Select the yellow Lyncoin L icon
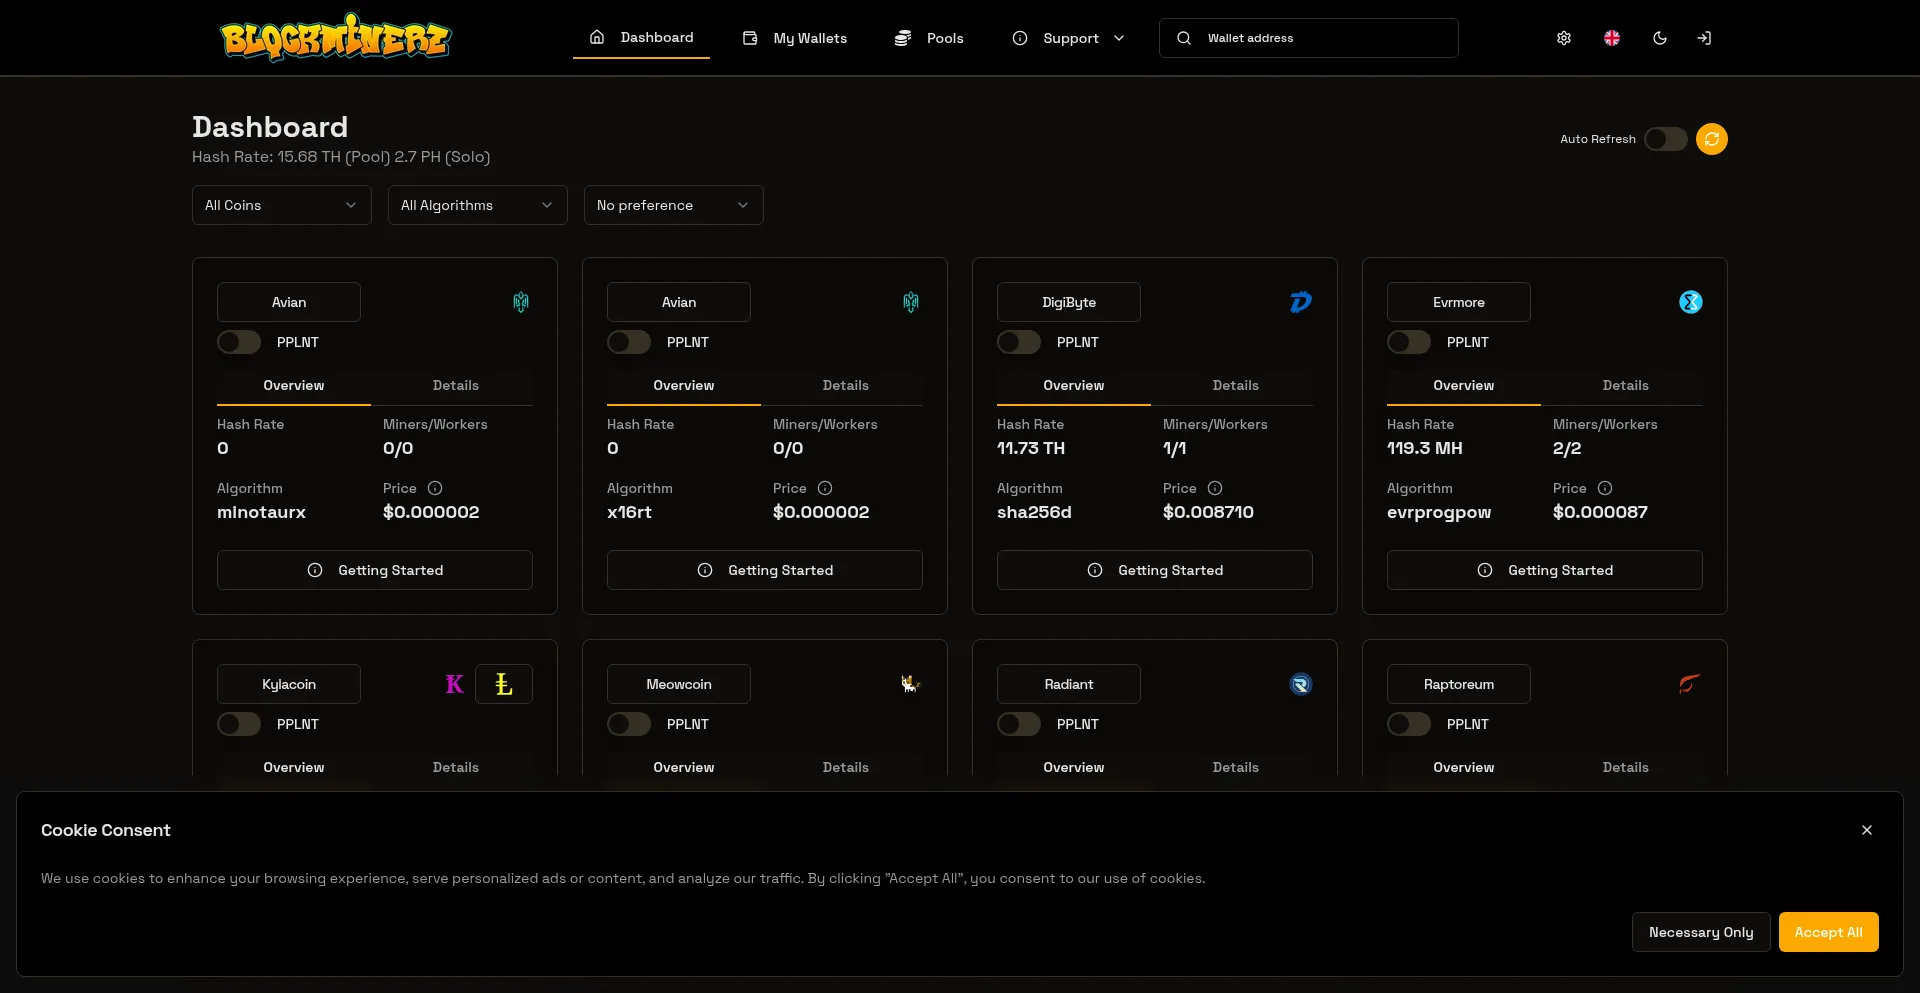The height and width of the screenshot is (993, 1920). (504, 684)
